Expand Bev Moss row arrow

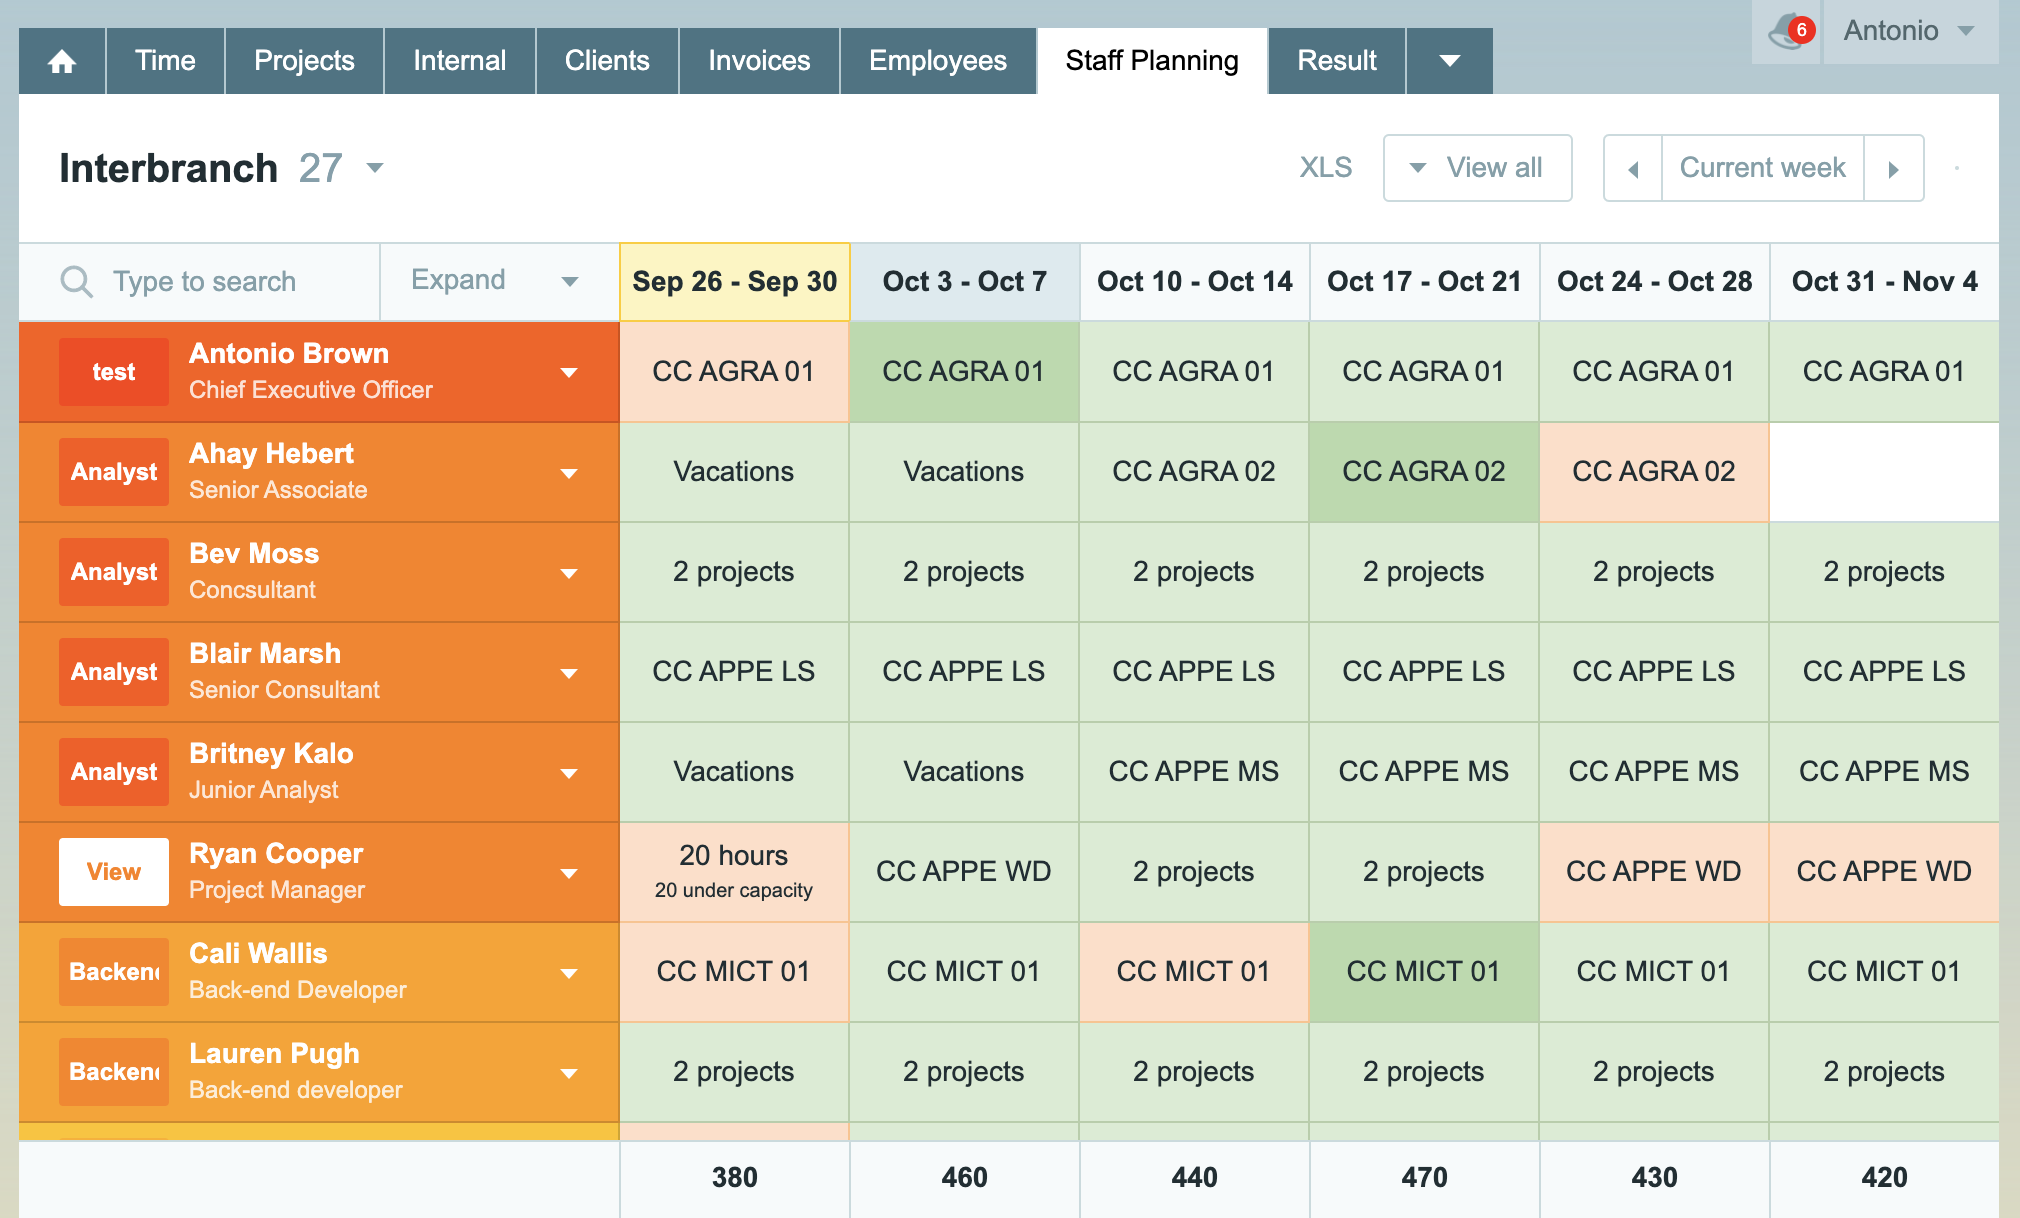(x=569, y=573)
